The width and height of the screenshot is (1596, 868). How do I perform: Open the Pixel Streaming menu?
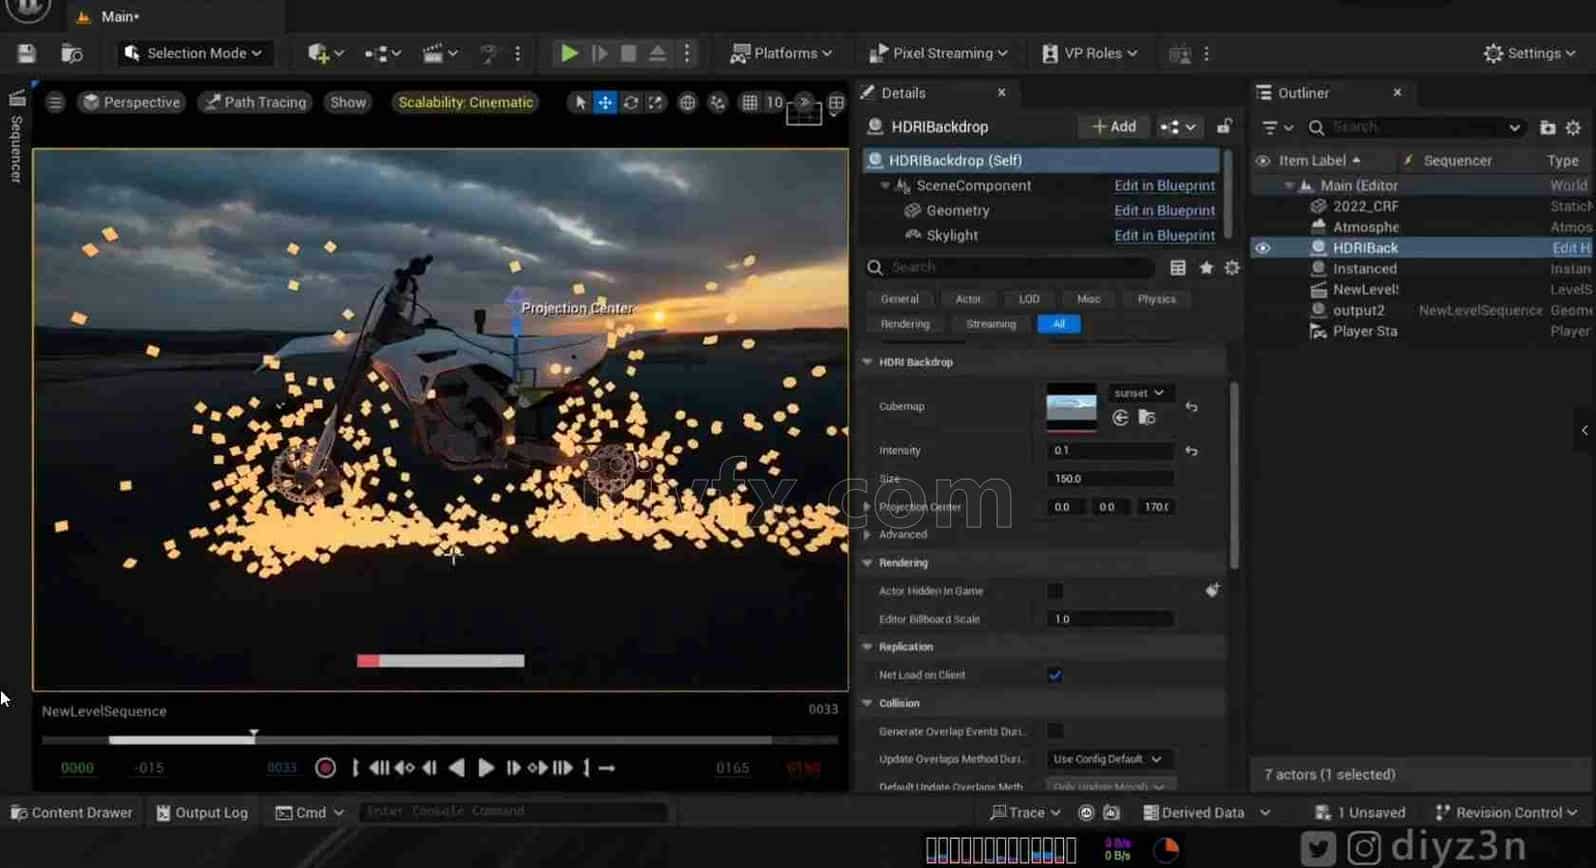[938, 53]
